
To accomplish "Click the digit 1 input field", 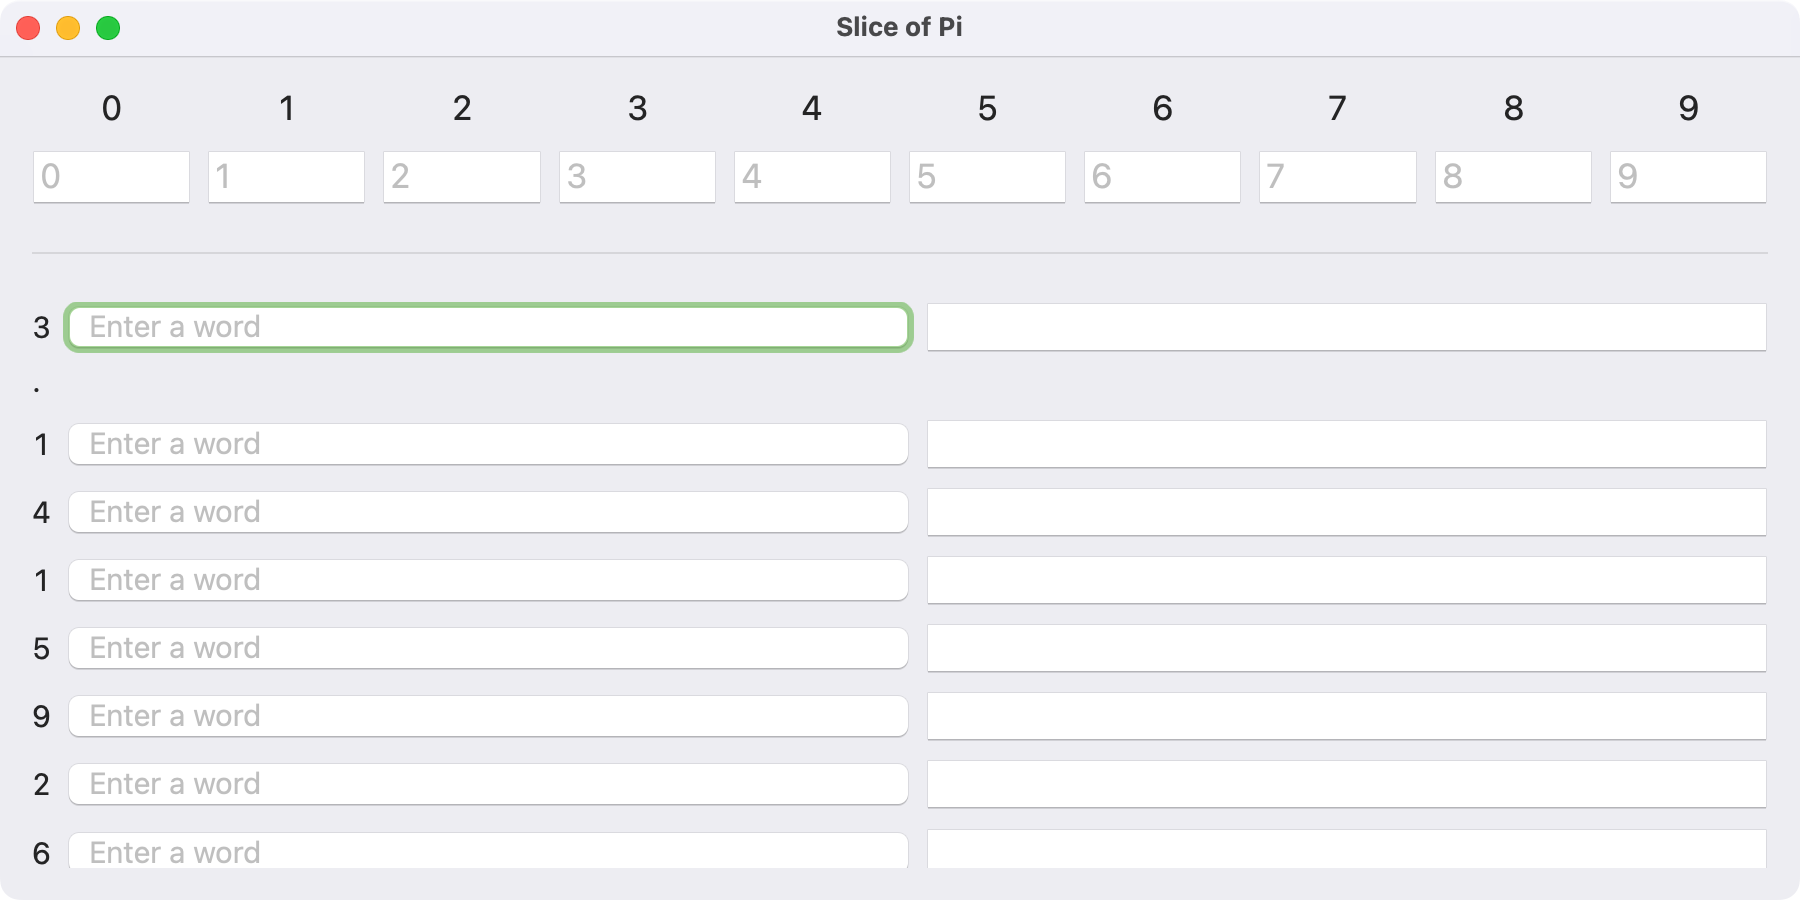I will [x=286, y=177].
